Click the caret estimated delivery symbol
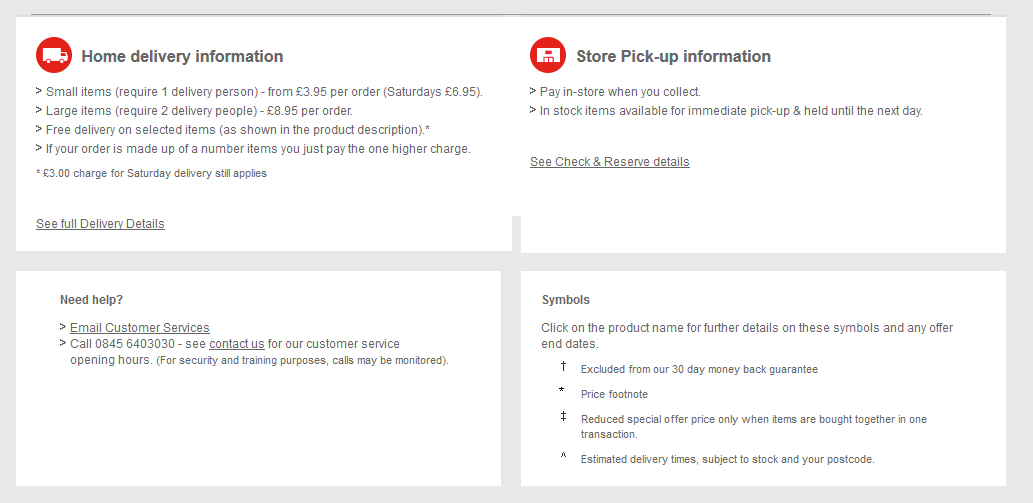Image resolution: width=1033 pixels, height=503 pixels. (563, 456)
